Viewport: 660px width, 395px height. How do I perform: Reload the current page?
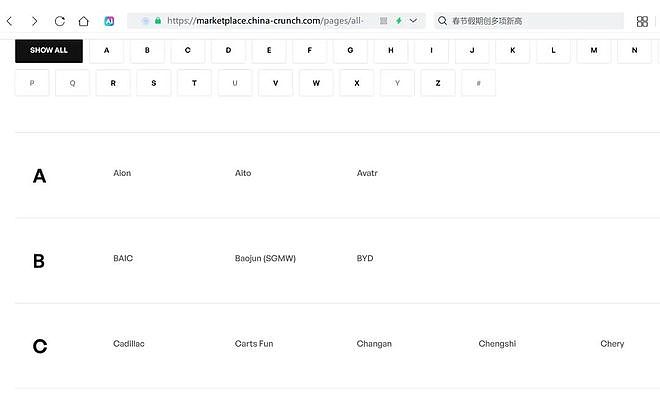point(59,21)
